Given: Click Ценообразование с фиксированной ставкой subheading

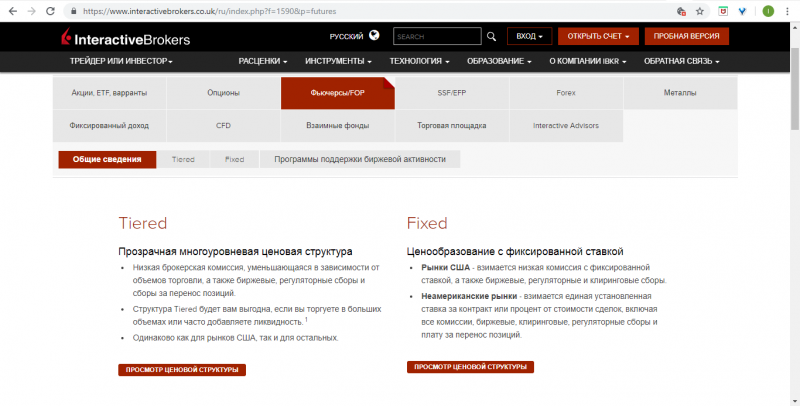Looking at the screenshot, I should (515, 251).
